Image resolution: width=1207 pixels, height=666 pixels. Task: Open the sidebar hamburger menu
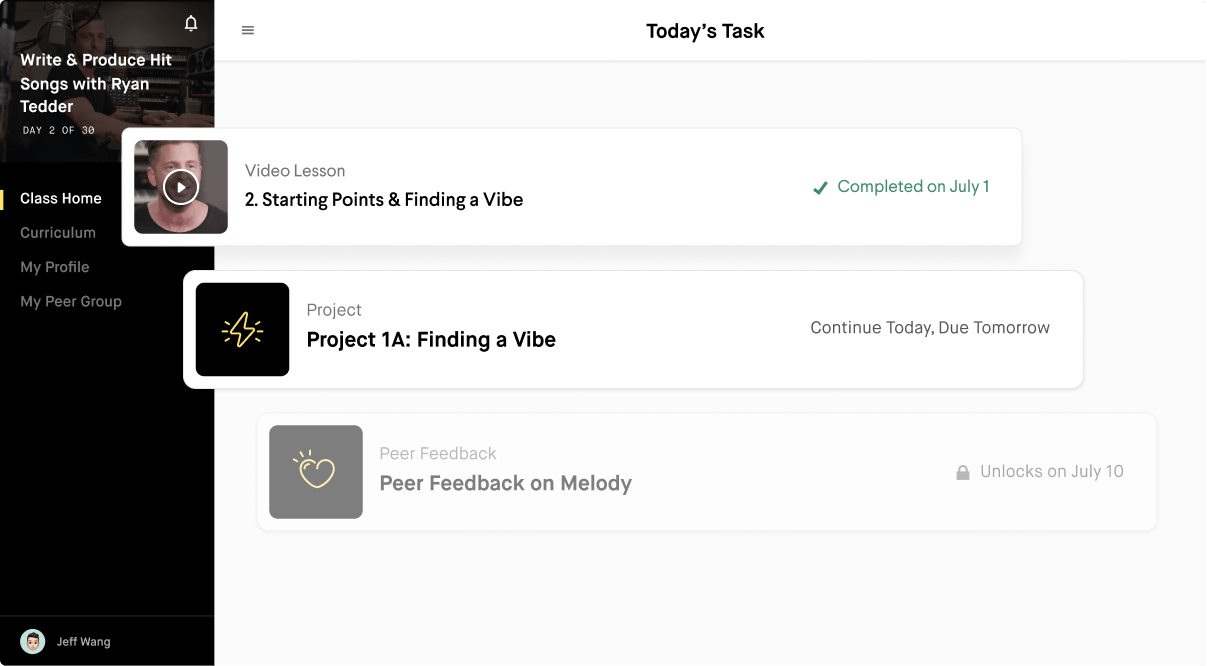(247, 30)
